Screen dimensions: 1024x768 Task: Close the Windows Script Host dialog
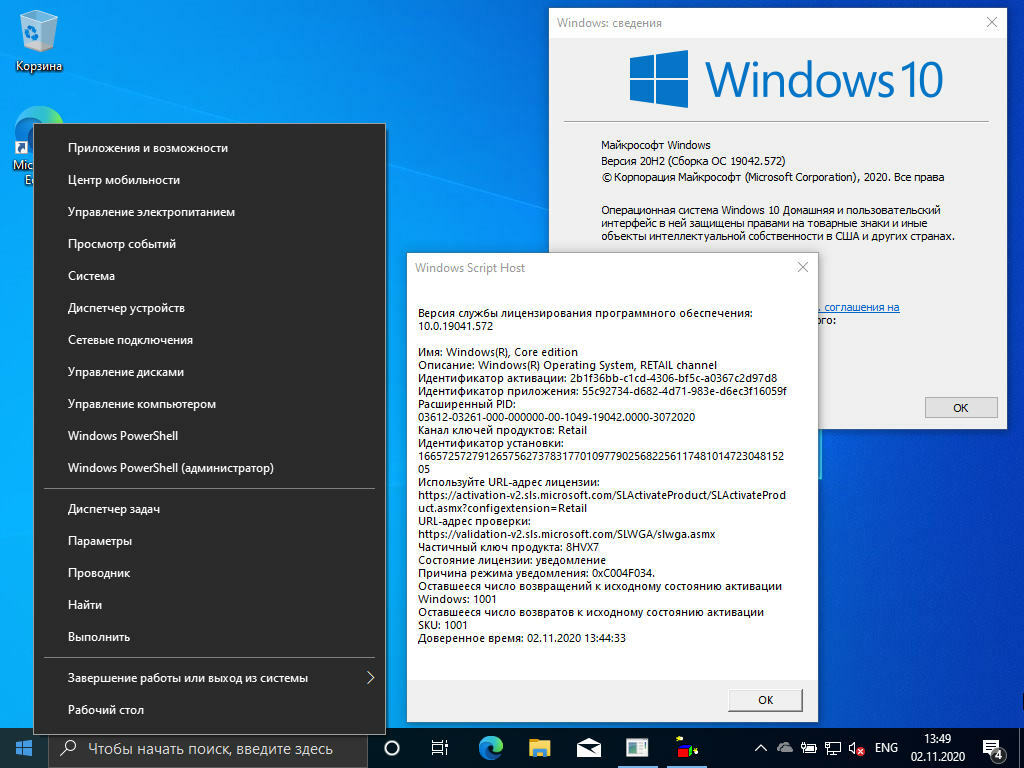tap(803, 267)
